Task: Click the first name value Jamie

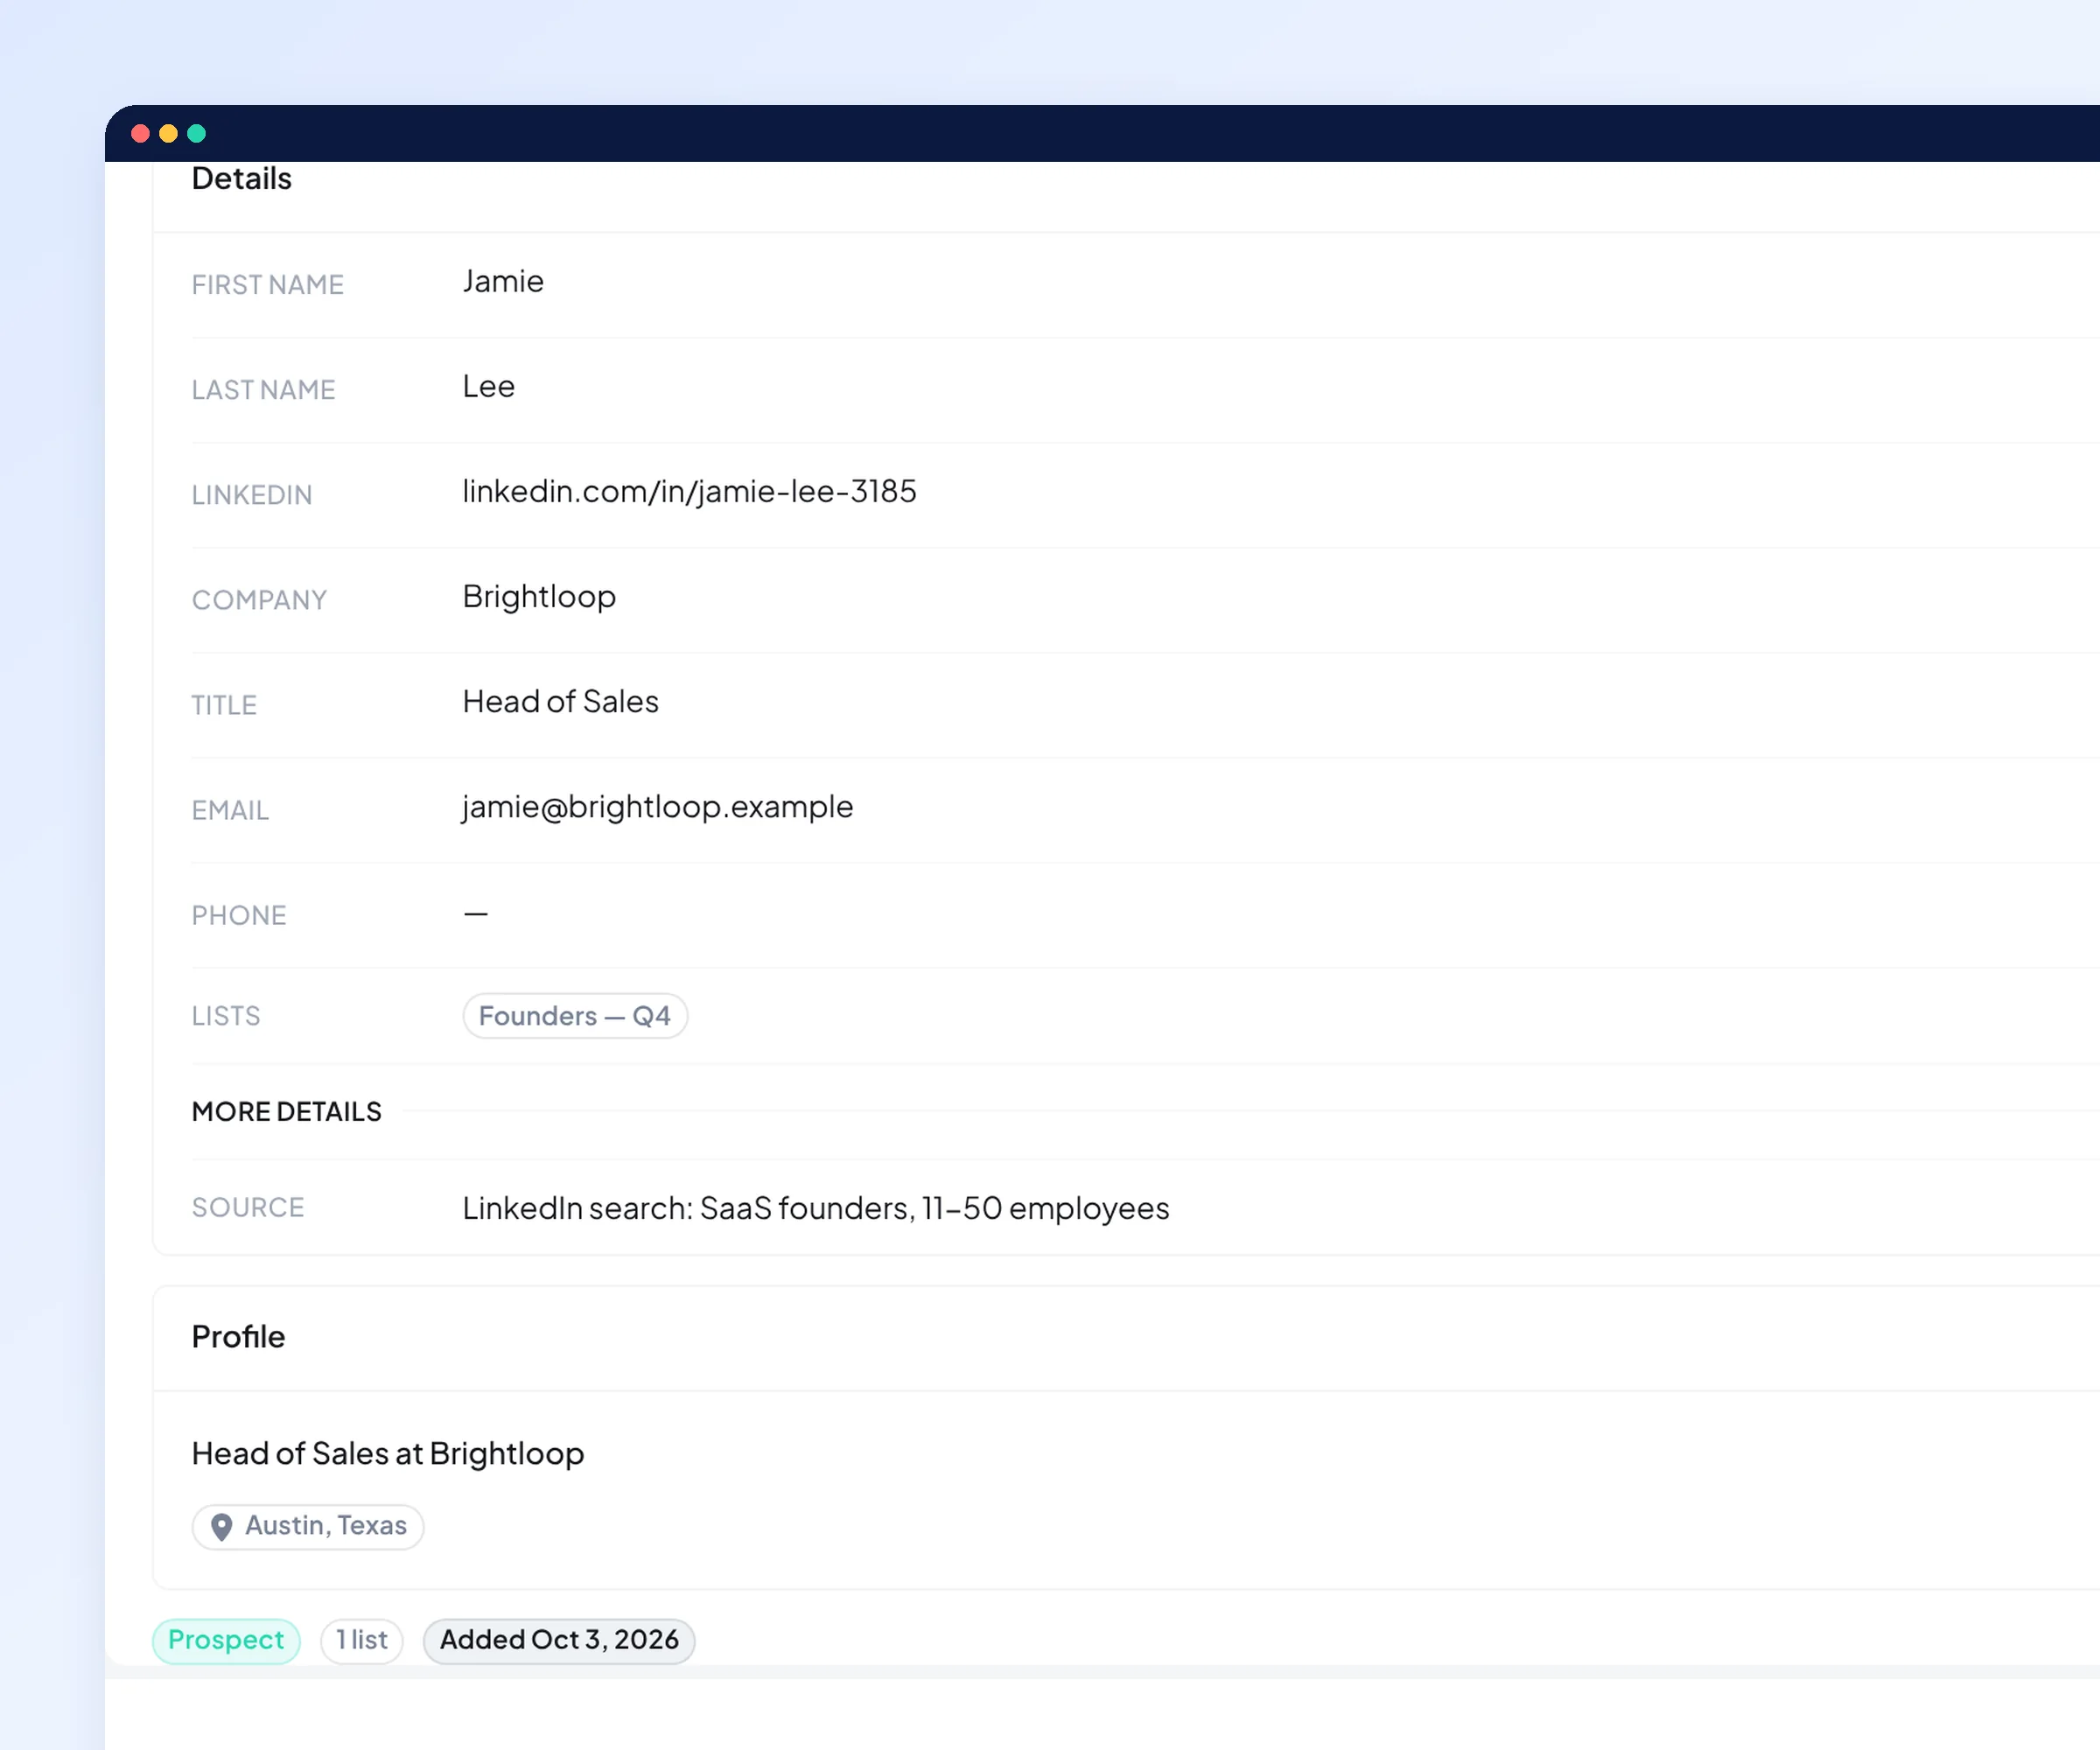Action: point(503,282)
